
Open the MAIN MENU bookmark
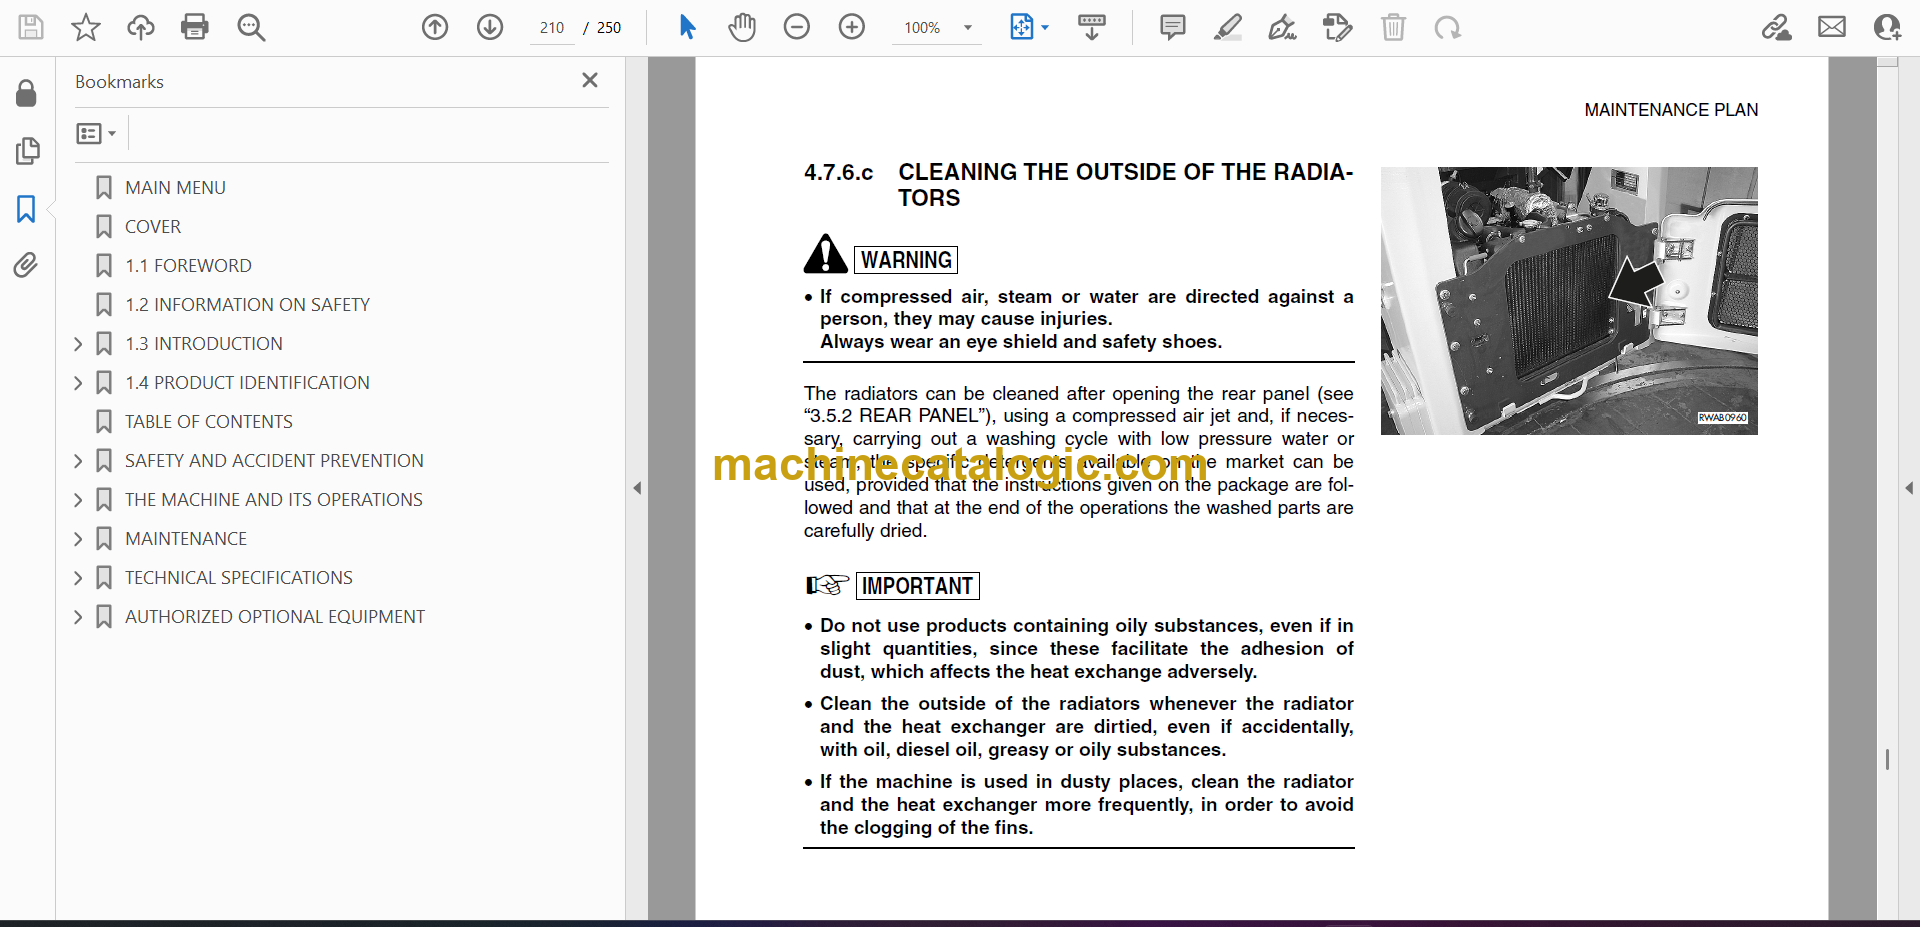(x=175, y=187)
